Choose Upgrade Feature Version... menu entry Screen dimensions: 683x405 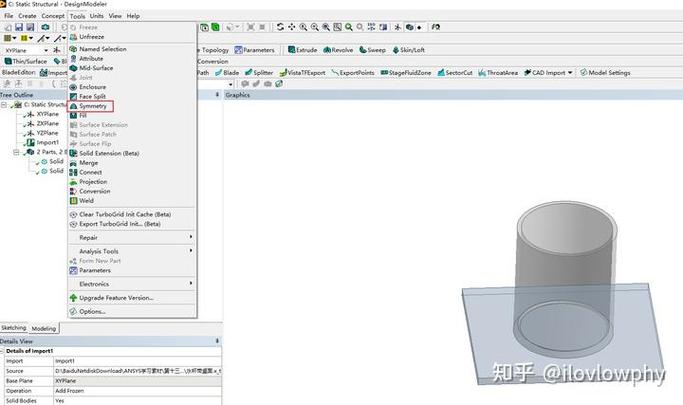point(116,298)
